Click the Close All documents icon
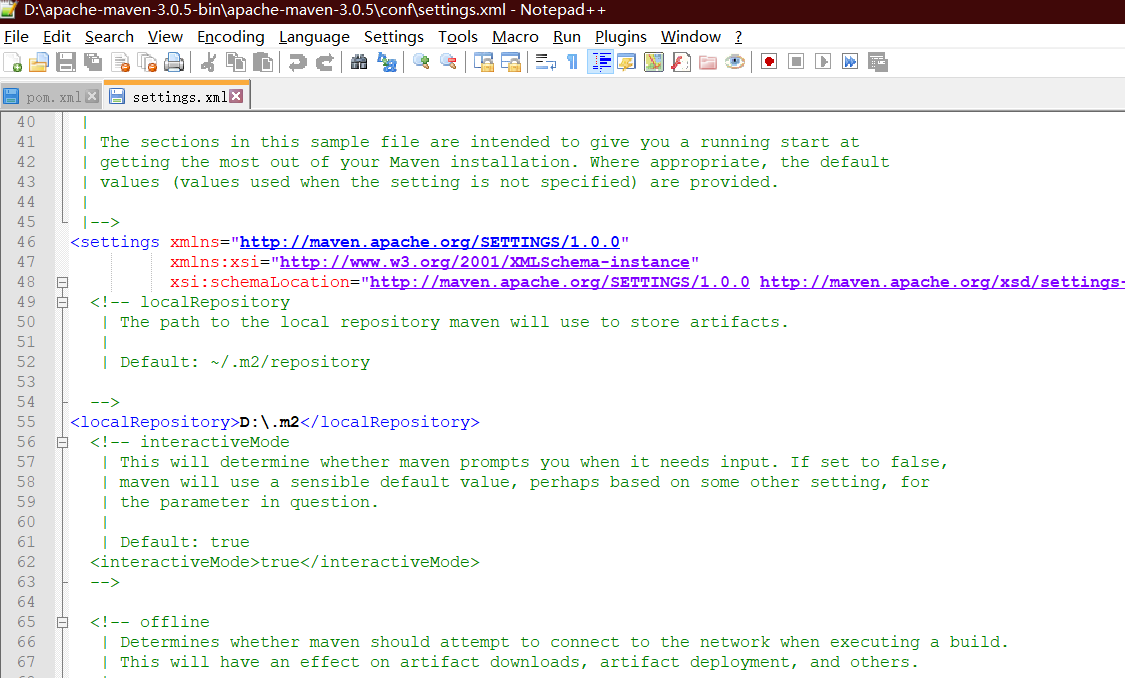The width and height of the screenshot is (1125, 678). tap(147, 62)
